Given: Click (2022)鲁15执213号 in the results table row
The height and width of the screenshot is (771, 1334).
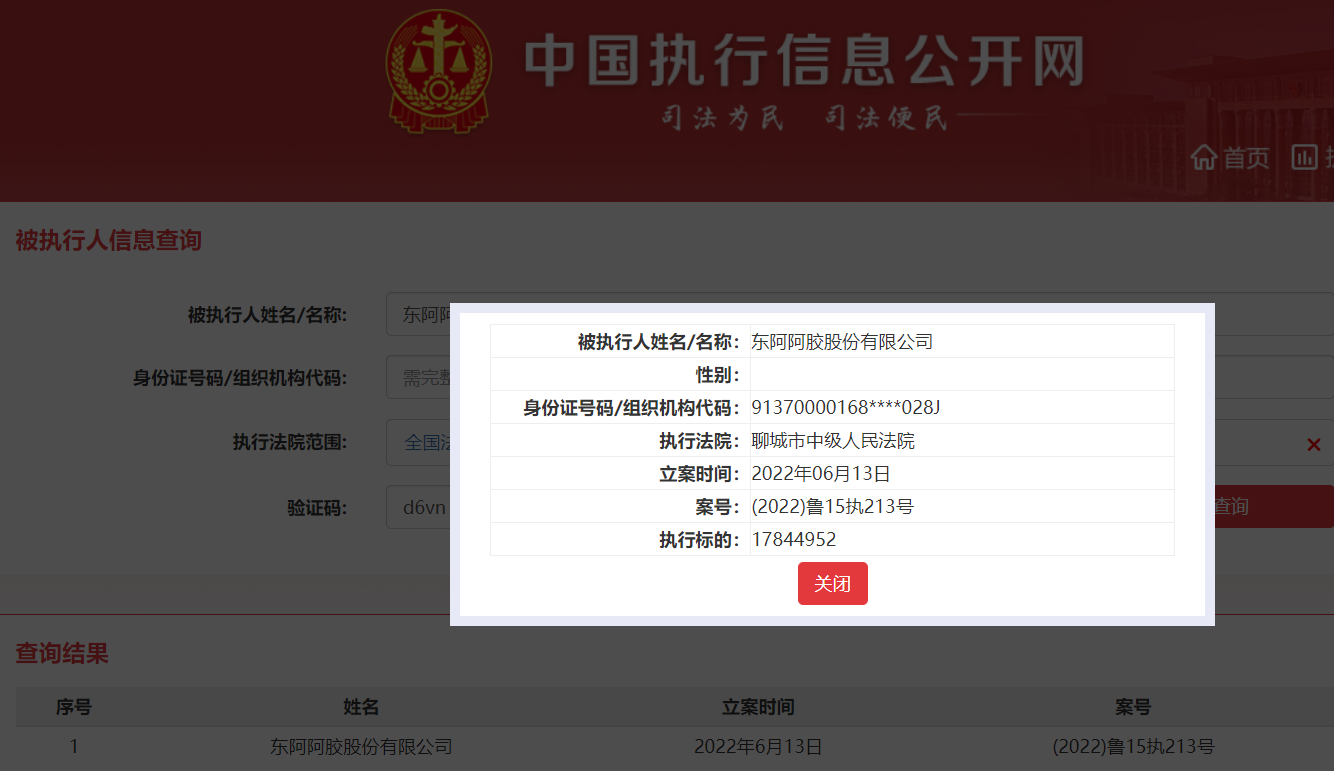Looking at the screenshot, I should [x=1133, y=747].
